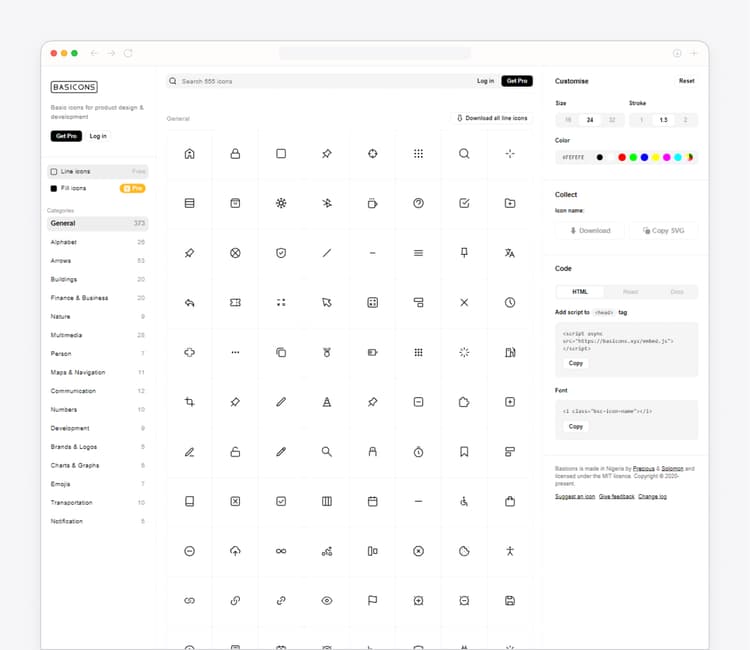The image size is (750, 650).
Task: Select the floppy disk save icon
Action: coord(510,600)
